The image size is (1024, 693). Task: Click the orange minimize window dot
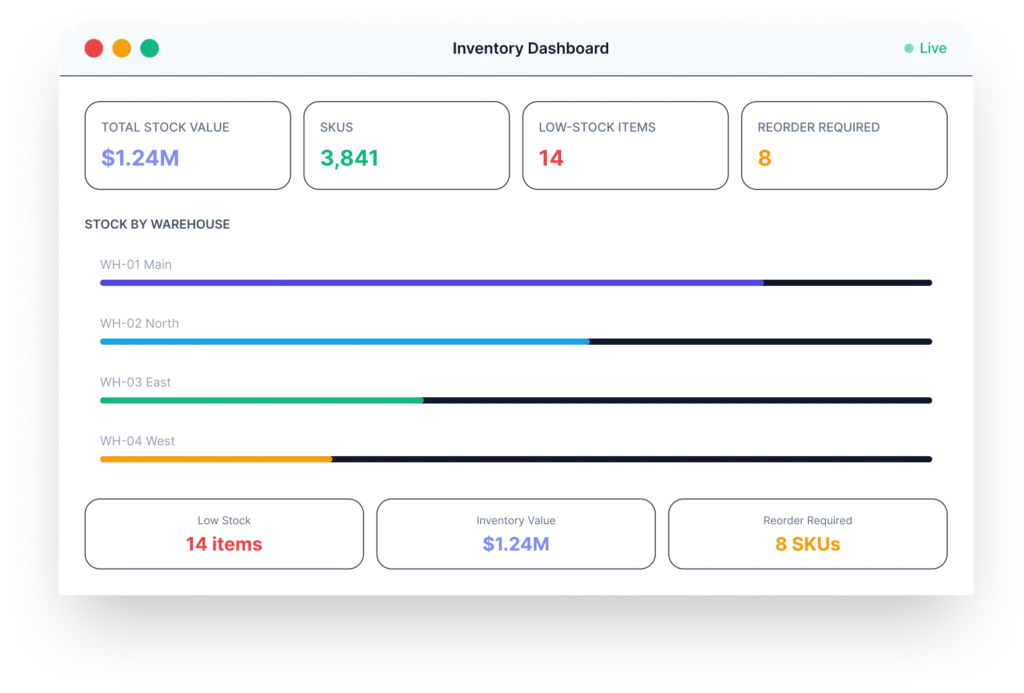pos(121,48)
